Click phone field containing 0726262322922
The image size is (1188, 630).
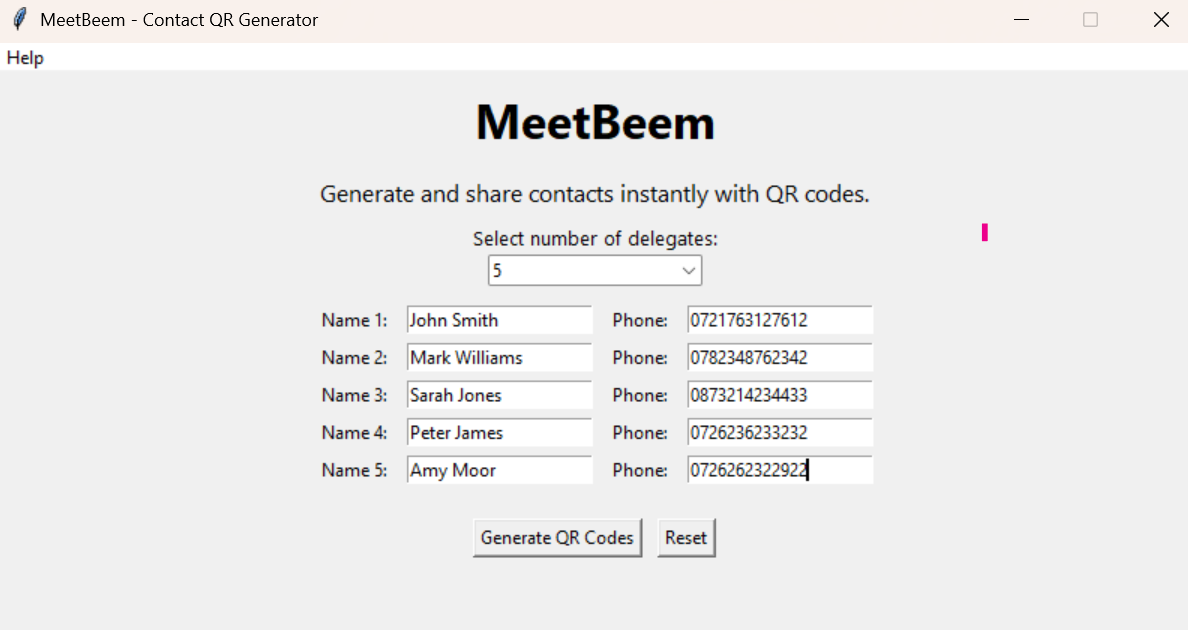780,470
